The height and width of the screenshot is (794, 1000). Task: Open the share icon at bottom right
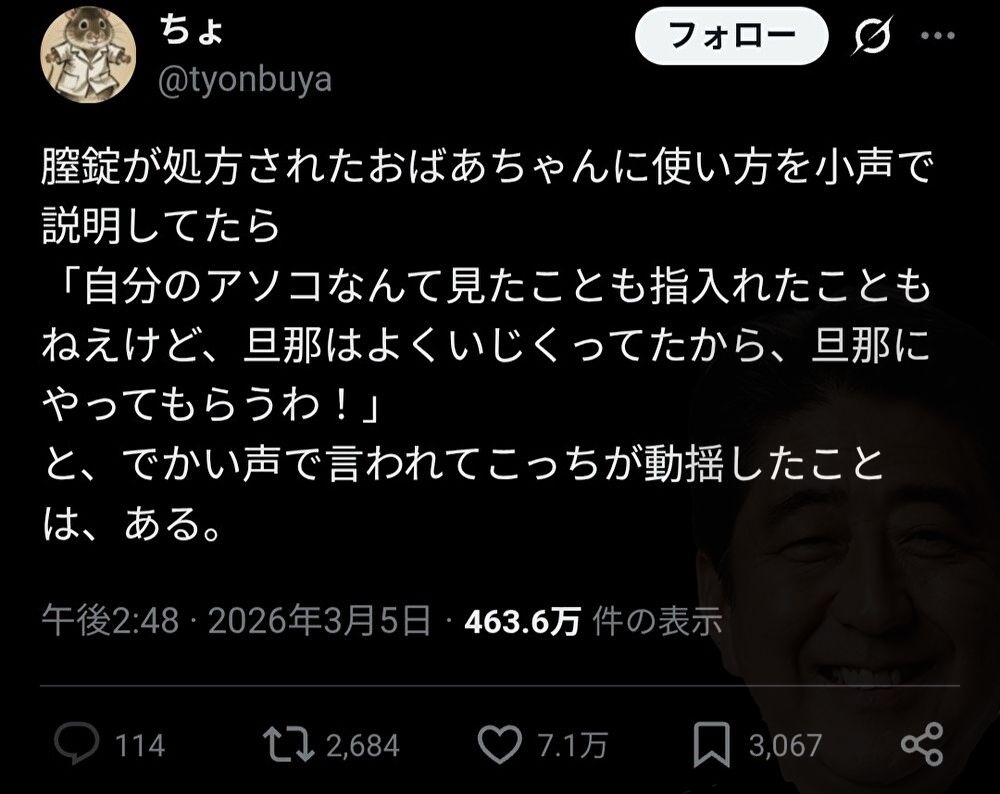click(922, 744)
